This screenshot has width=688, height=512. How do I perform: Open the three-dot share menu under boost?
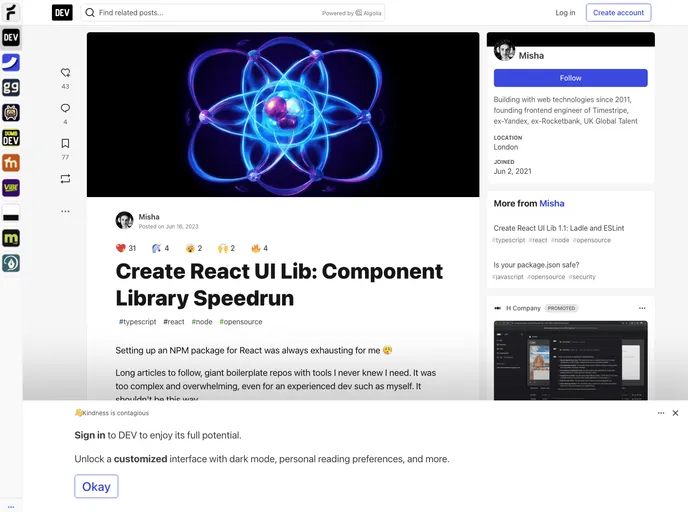pyautogui.click(x=65, y=211)
